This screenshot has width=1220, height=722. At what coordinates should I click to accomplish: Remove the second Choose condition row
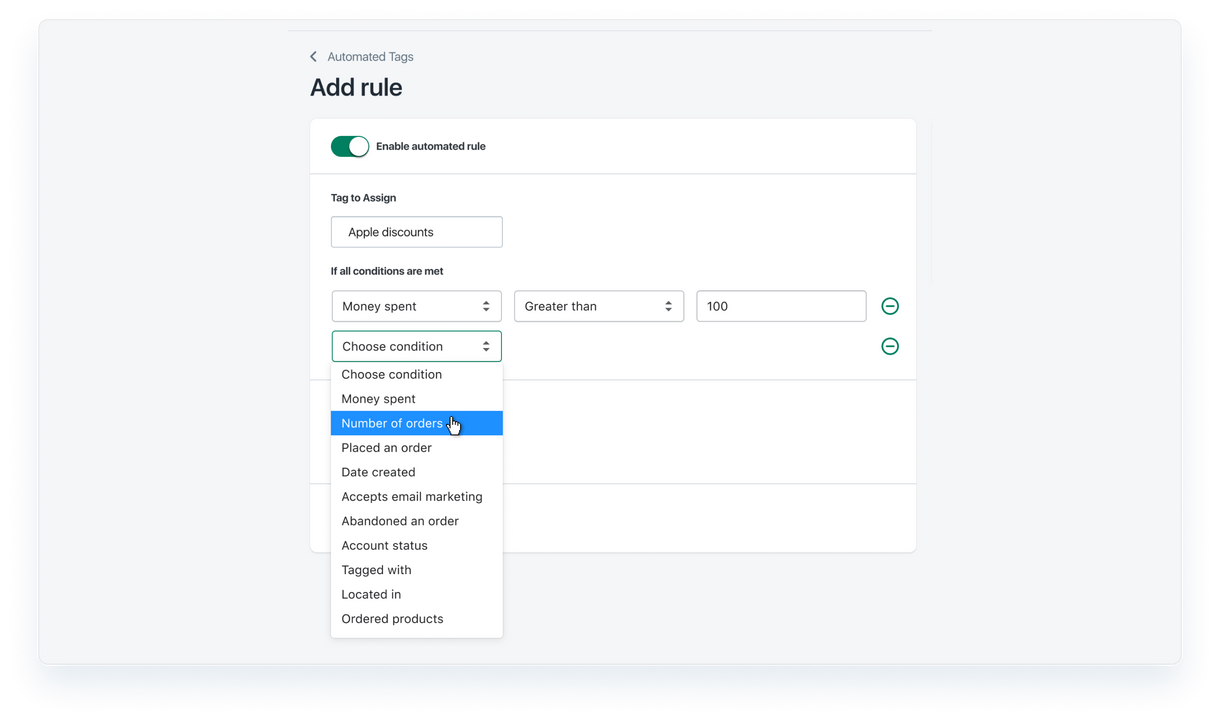[x=889, y=346]
